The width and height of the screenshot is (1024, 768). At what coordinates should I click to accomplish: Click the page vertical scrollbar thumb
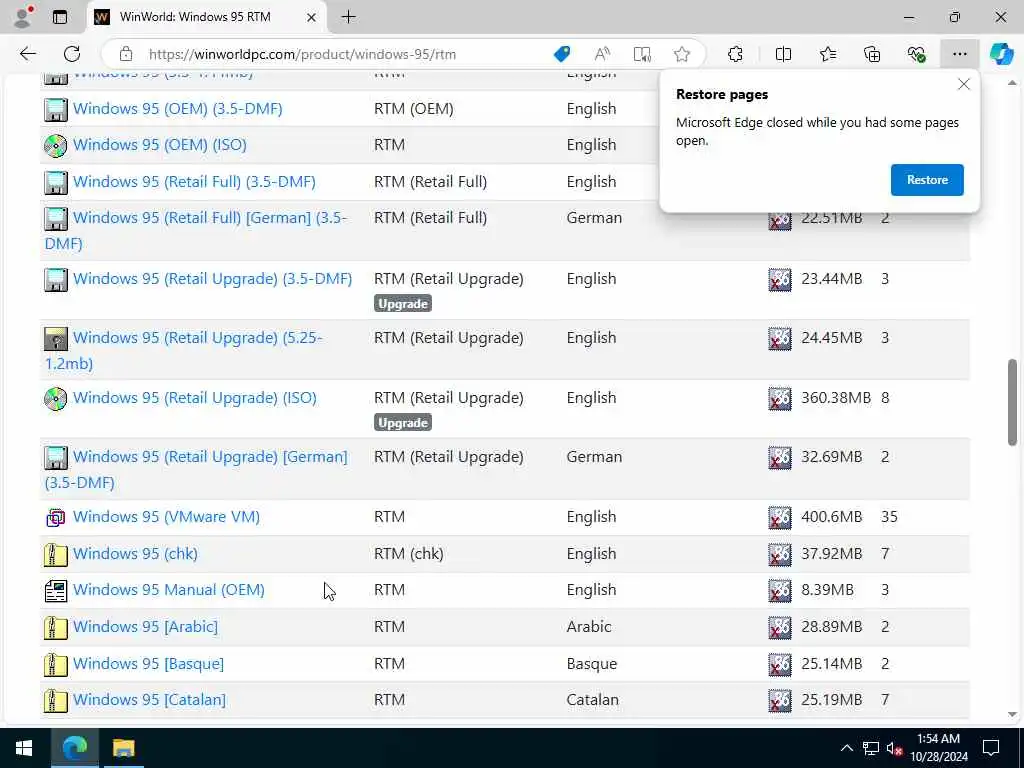click(1012, 402)
